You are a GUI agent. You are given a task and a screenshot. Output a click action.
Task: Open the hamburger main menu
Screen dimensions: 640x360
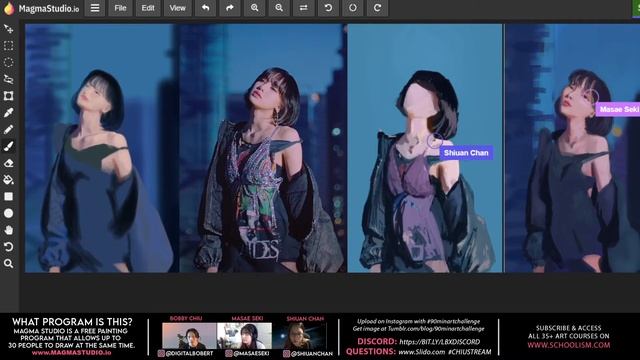(x=95, y=8)
